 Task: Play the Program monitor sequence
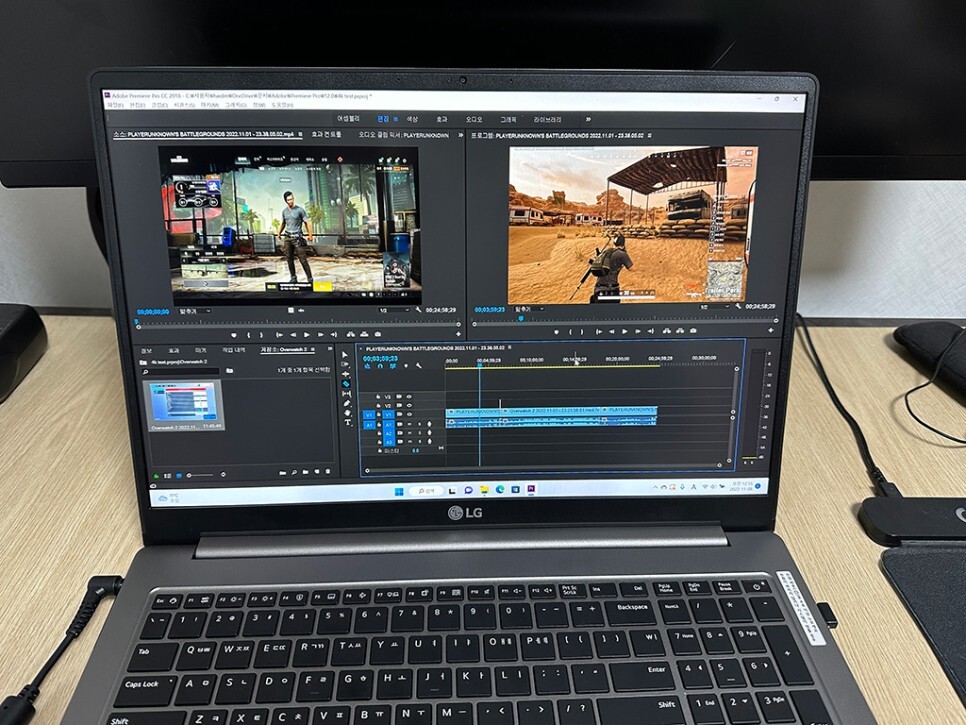625,331
